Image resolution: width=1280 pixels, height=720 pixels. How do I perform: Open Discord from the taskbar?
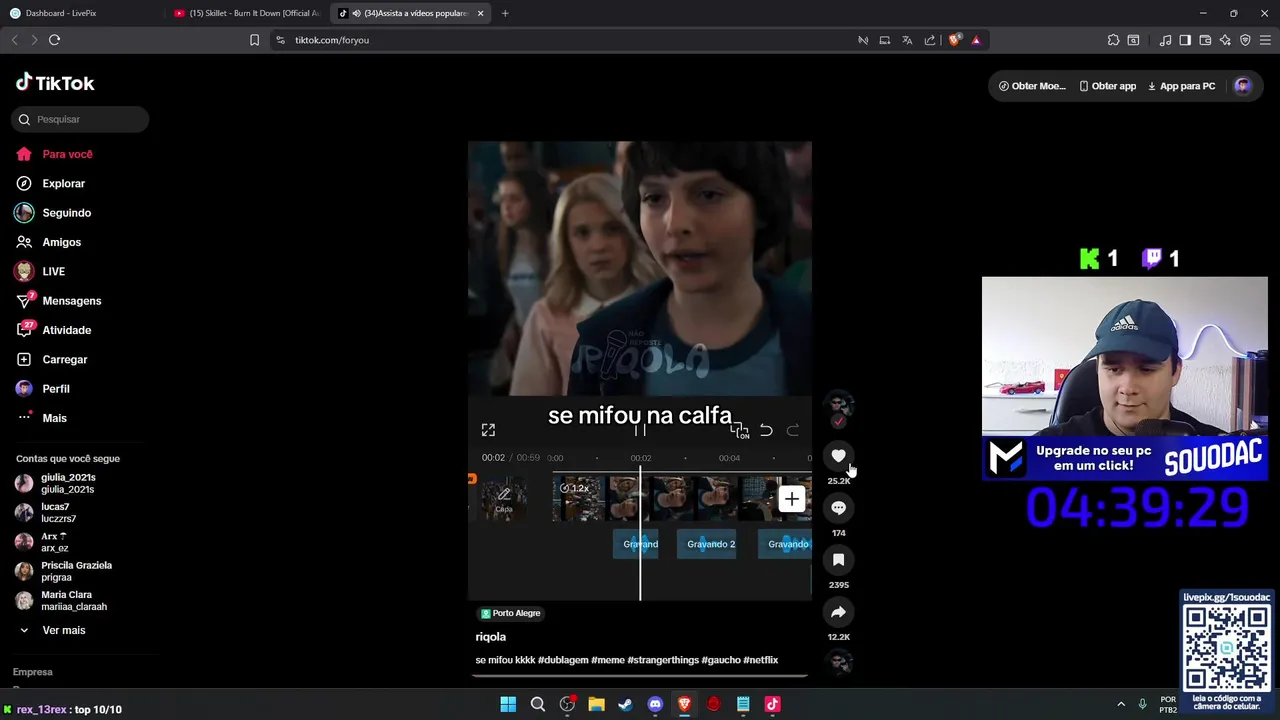655,704
